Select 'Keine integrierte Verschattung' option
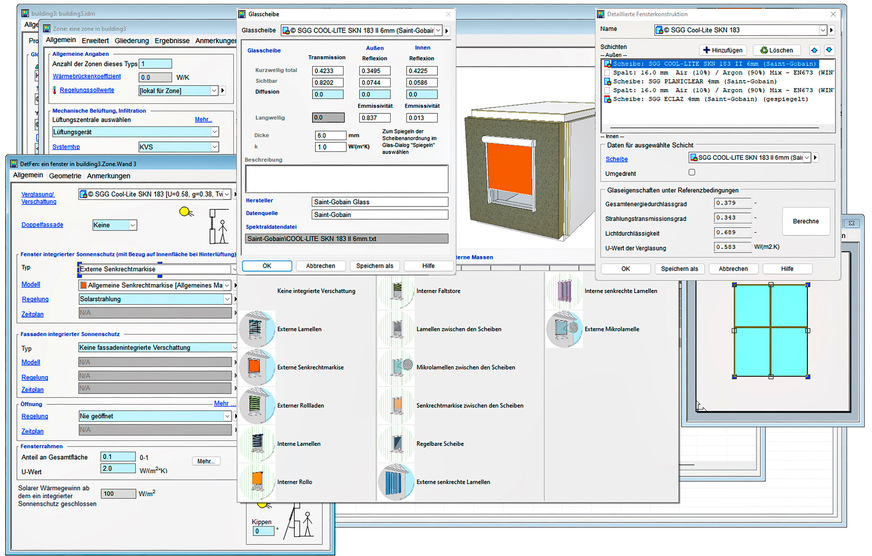Screen dimensions: 872x556 (x=316, y=291)
